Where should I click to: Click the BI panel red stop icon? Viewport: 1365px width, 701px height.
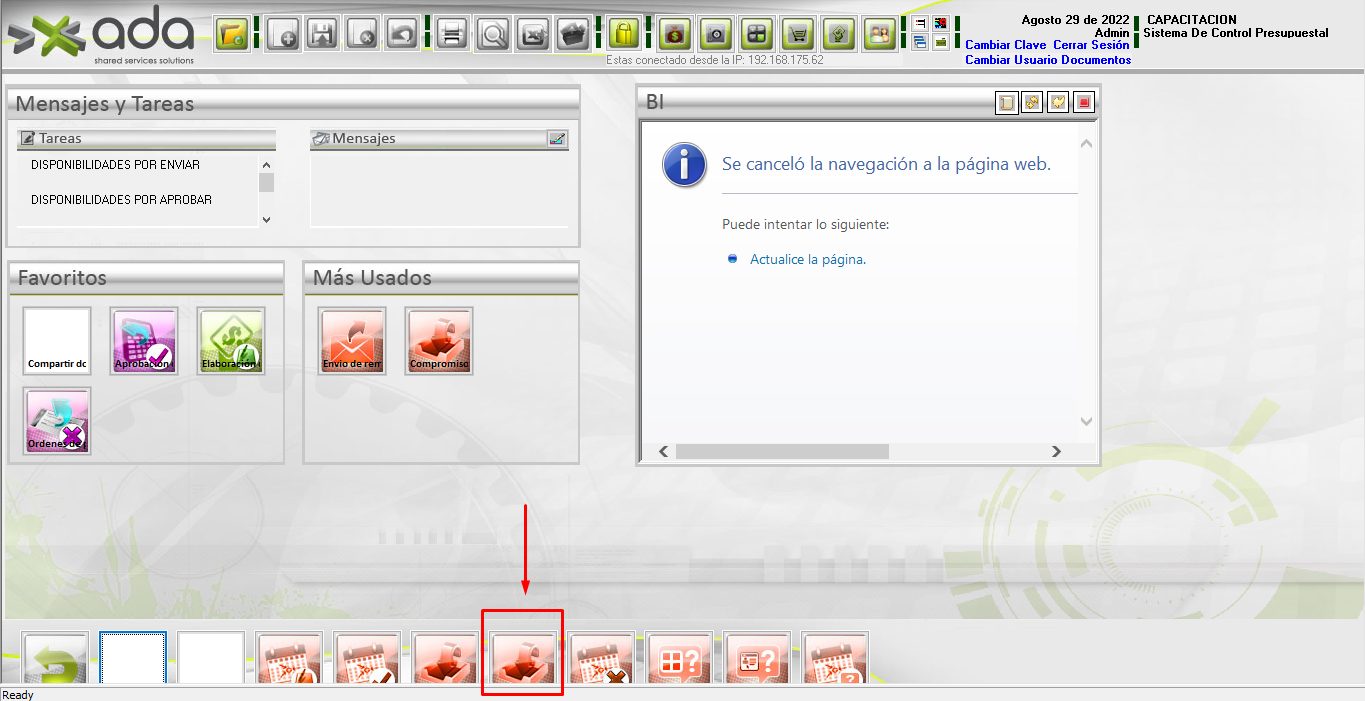click(1084, 102)
